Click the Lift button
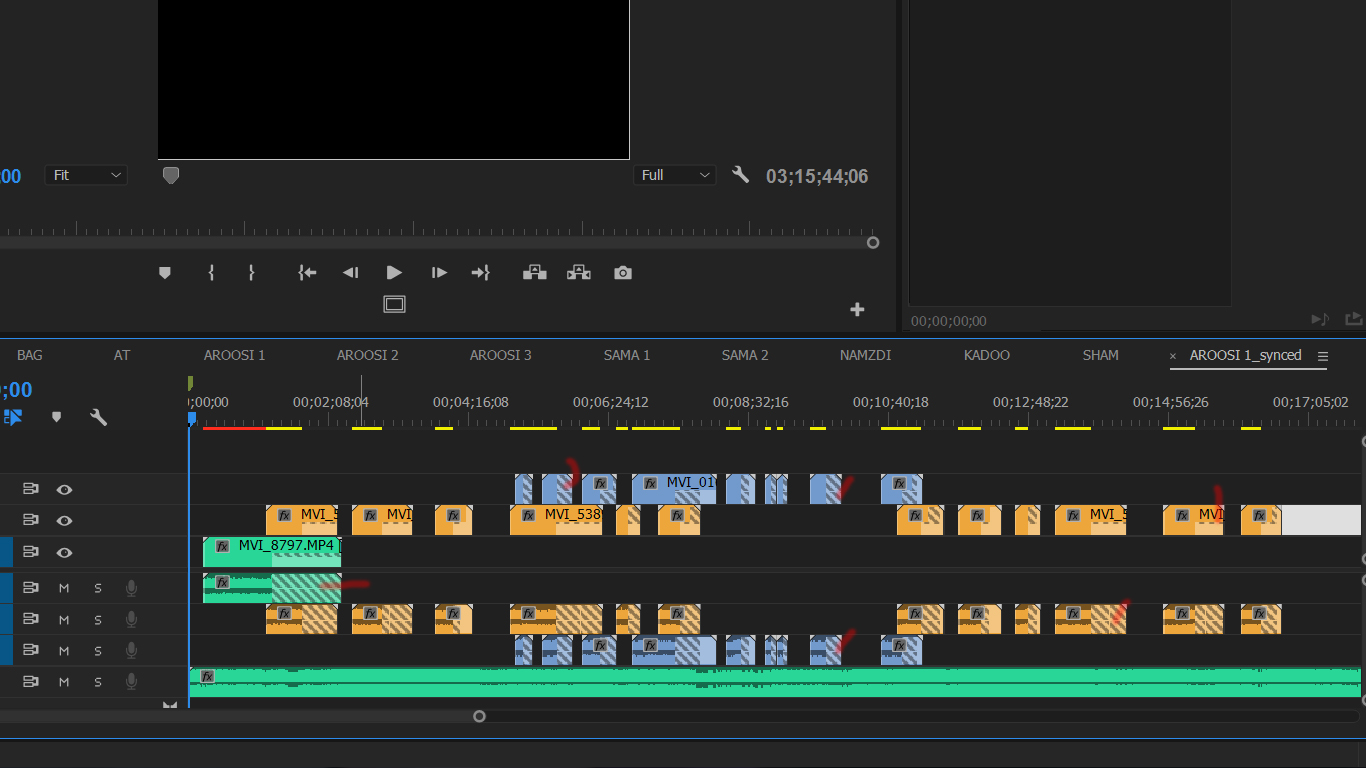 (x=535, y=273)
